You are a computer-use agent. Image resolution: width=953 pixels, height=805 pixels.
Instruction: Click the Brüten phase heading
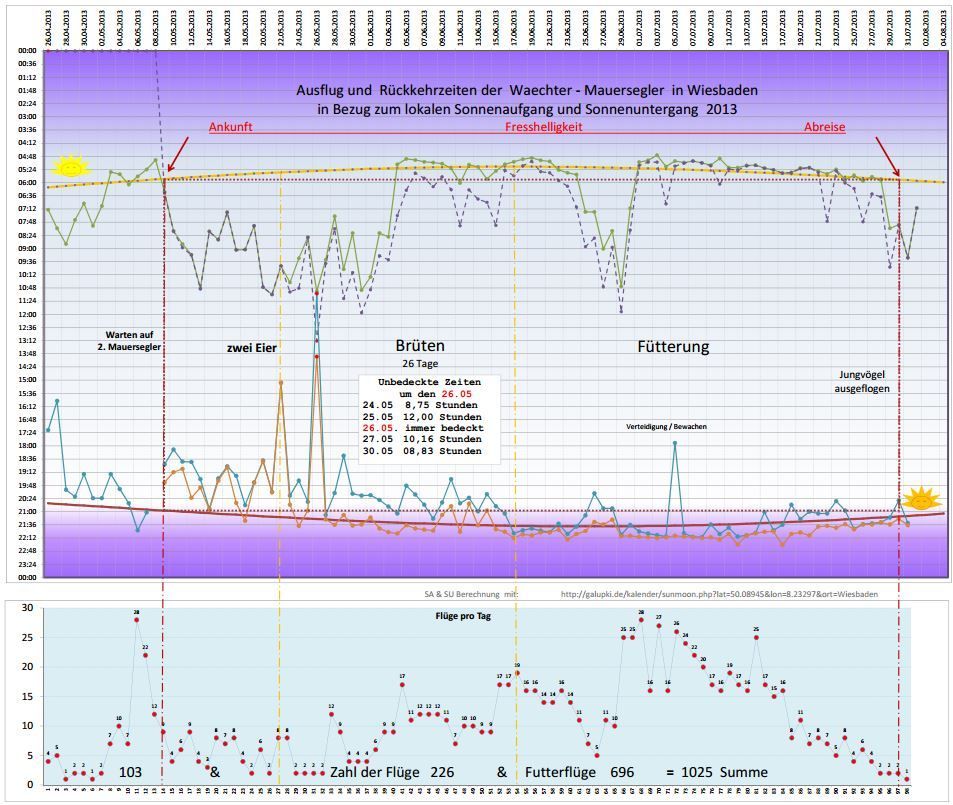pyautogui.click(x=419, y=346)
